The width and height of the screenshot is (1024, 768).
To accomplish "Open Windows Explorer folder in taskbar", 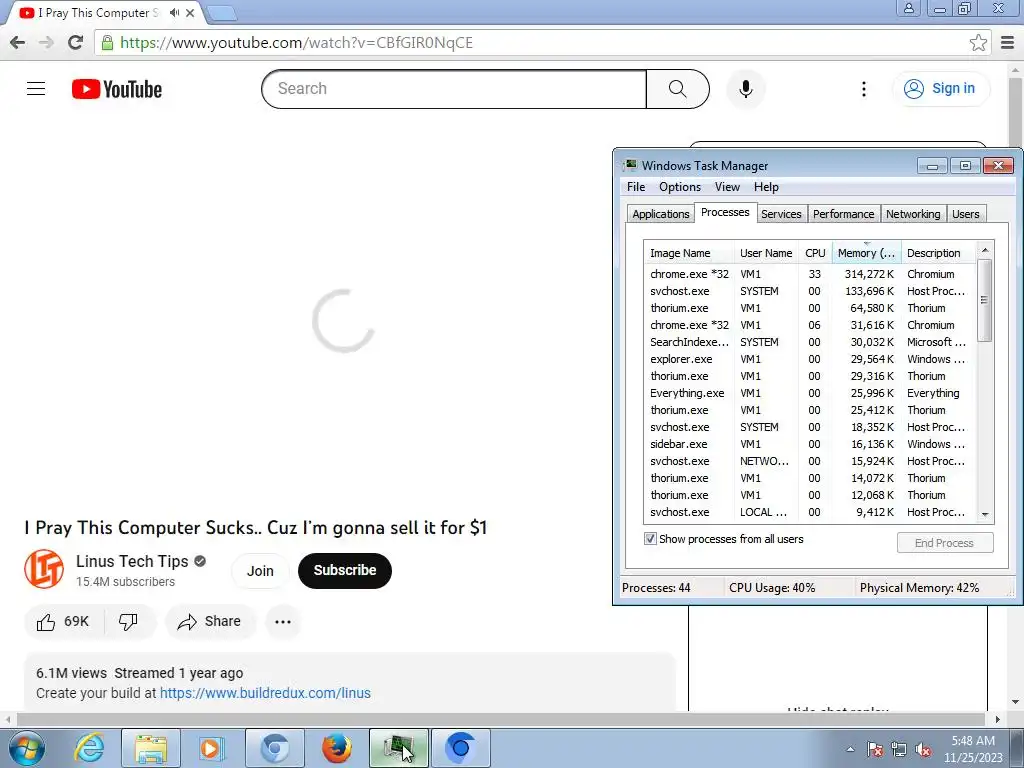I will [151, 748].
